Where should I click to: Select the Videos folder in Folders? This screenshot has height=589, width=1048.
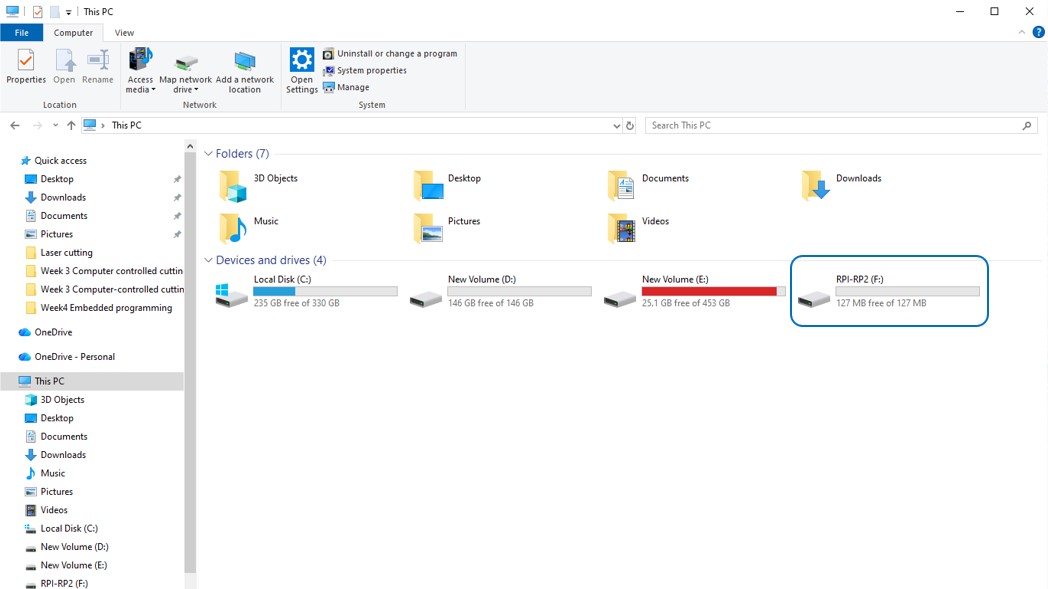[638, 228]
